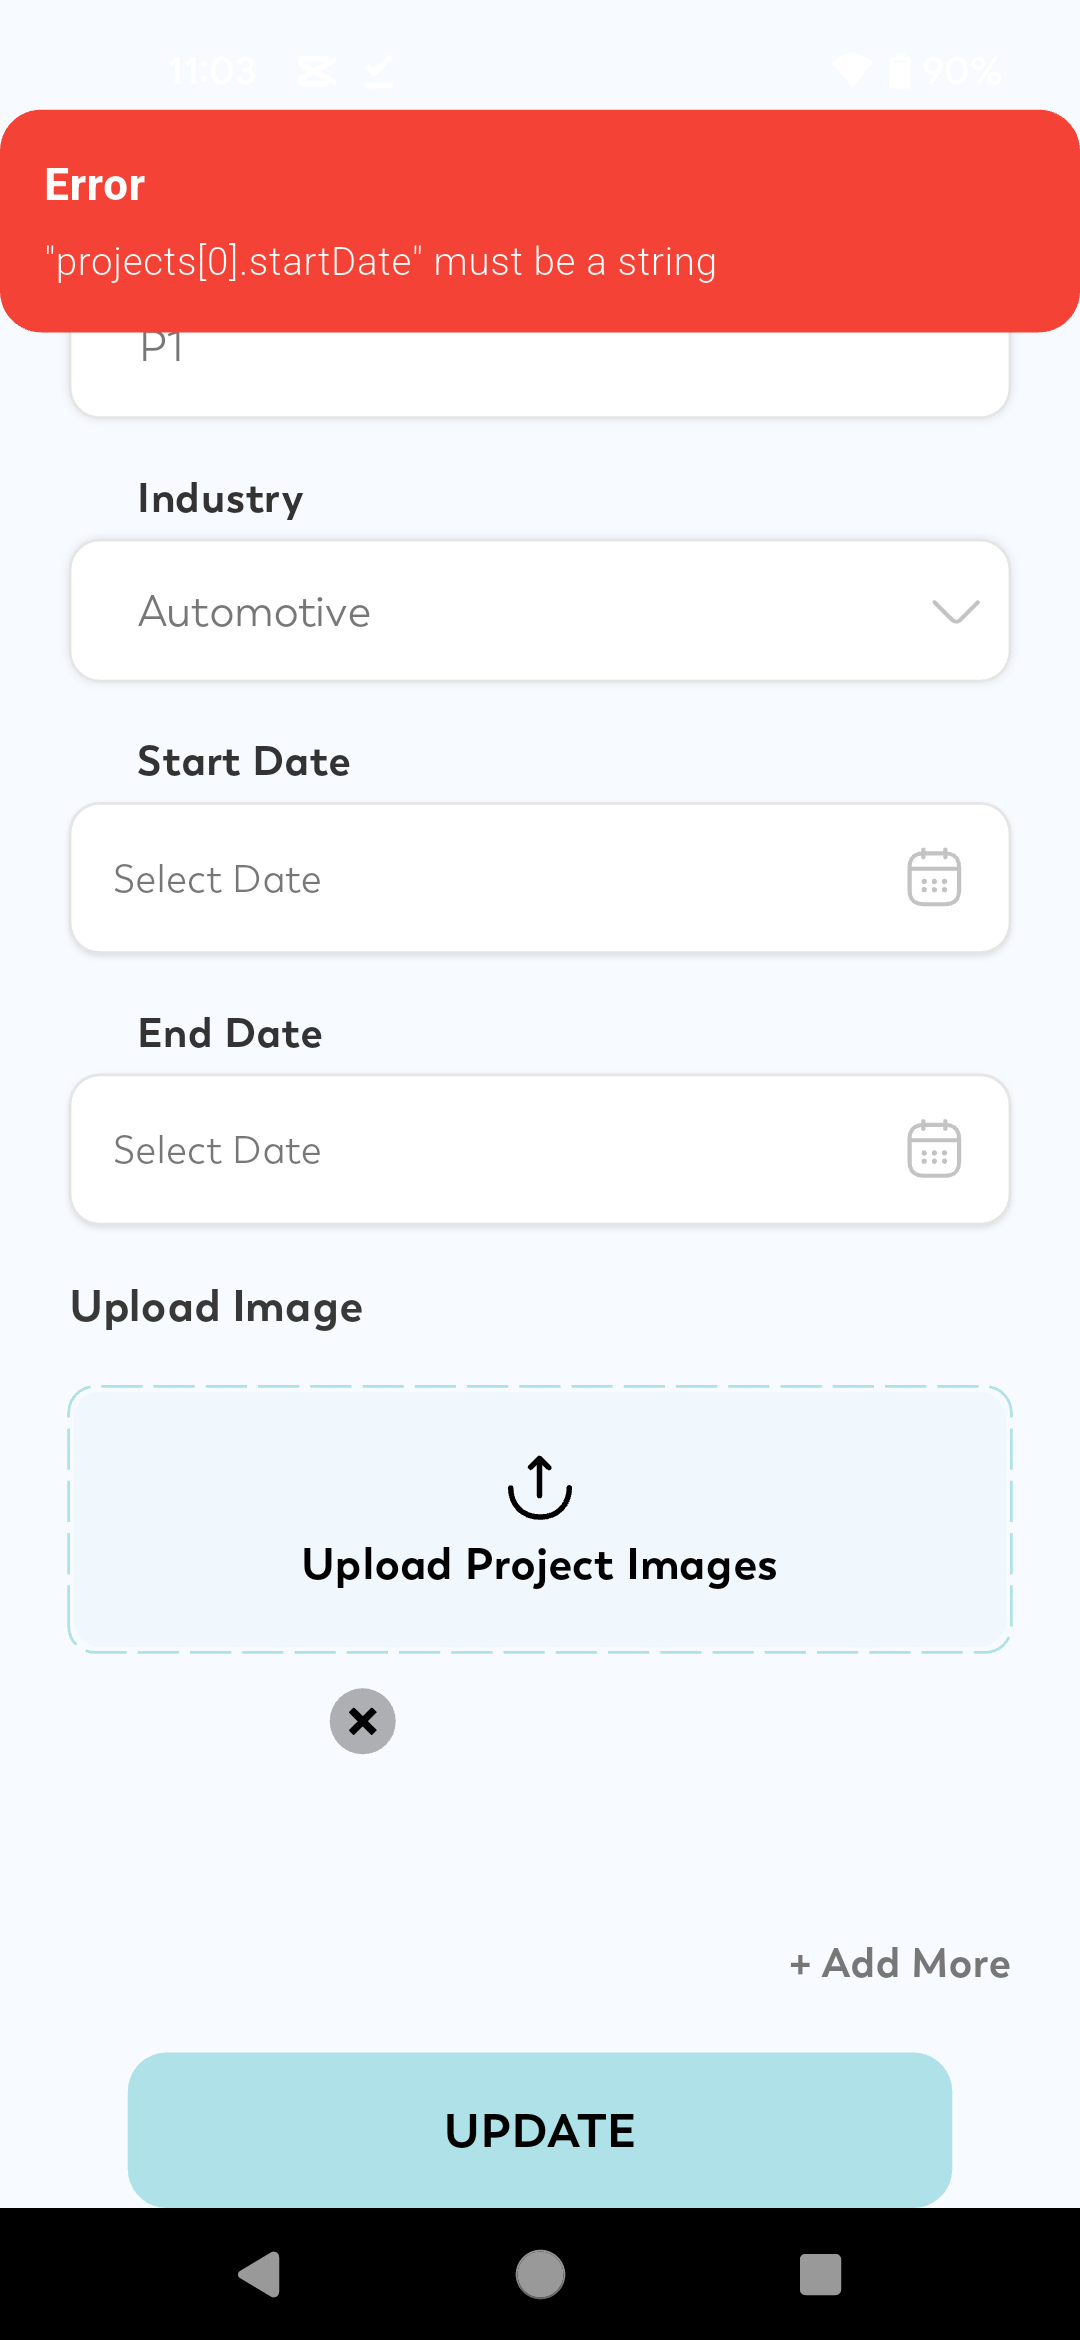Tap the Industry field label
The image size is (1080, 2340).
pos(220,499)
